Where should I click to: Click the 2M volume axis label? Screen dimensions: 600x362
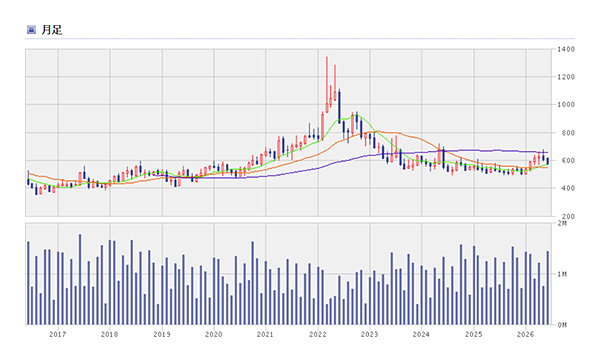(562, 223)
